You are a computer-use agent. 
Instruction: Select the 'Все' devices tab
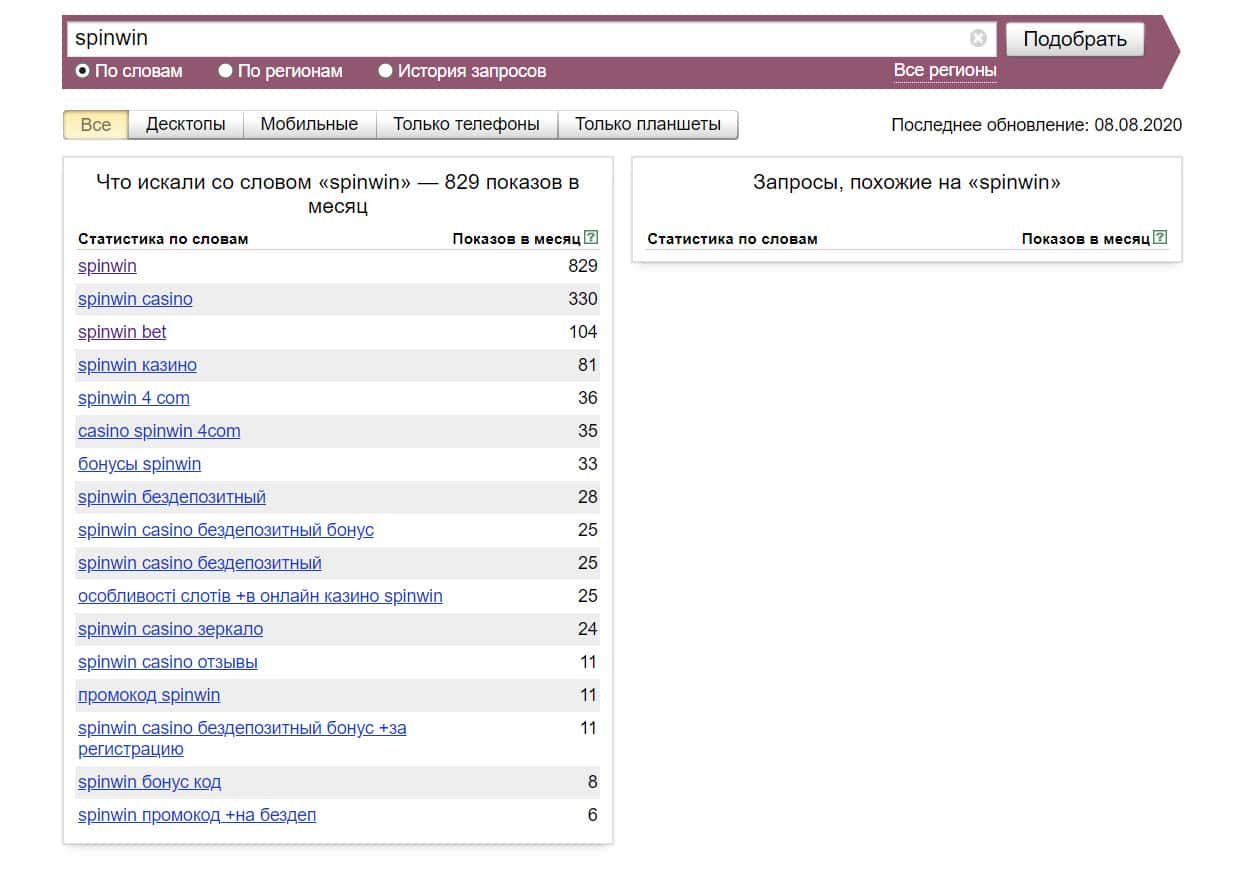pyautogui.click(x=96, y=125)
